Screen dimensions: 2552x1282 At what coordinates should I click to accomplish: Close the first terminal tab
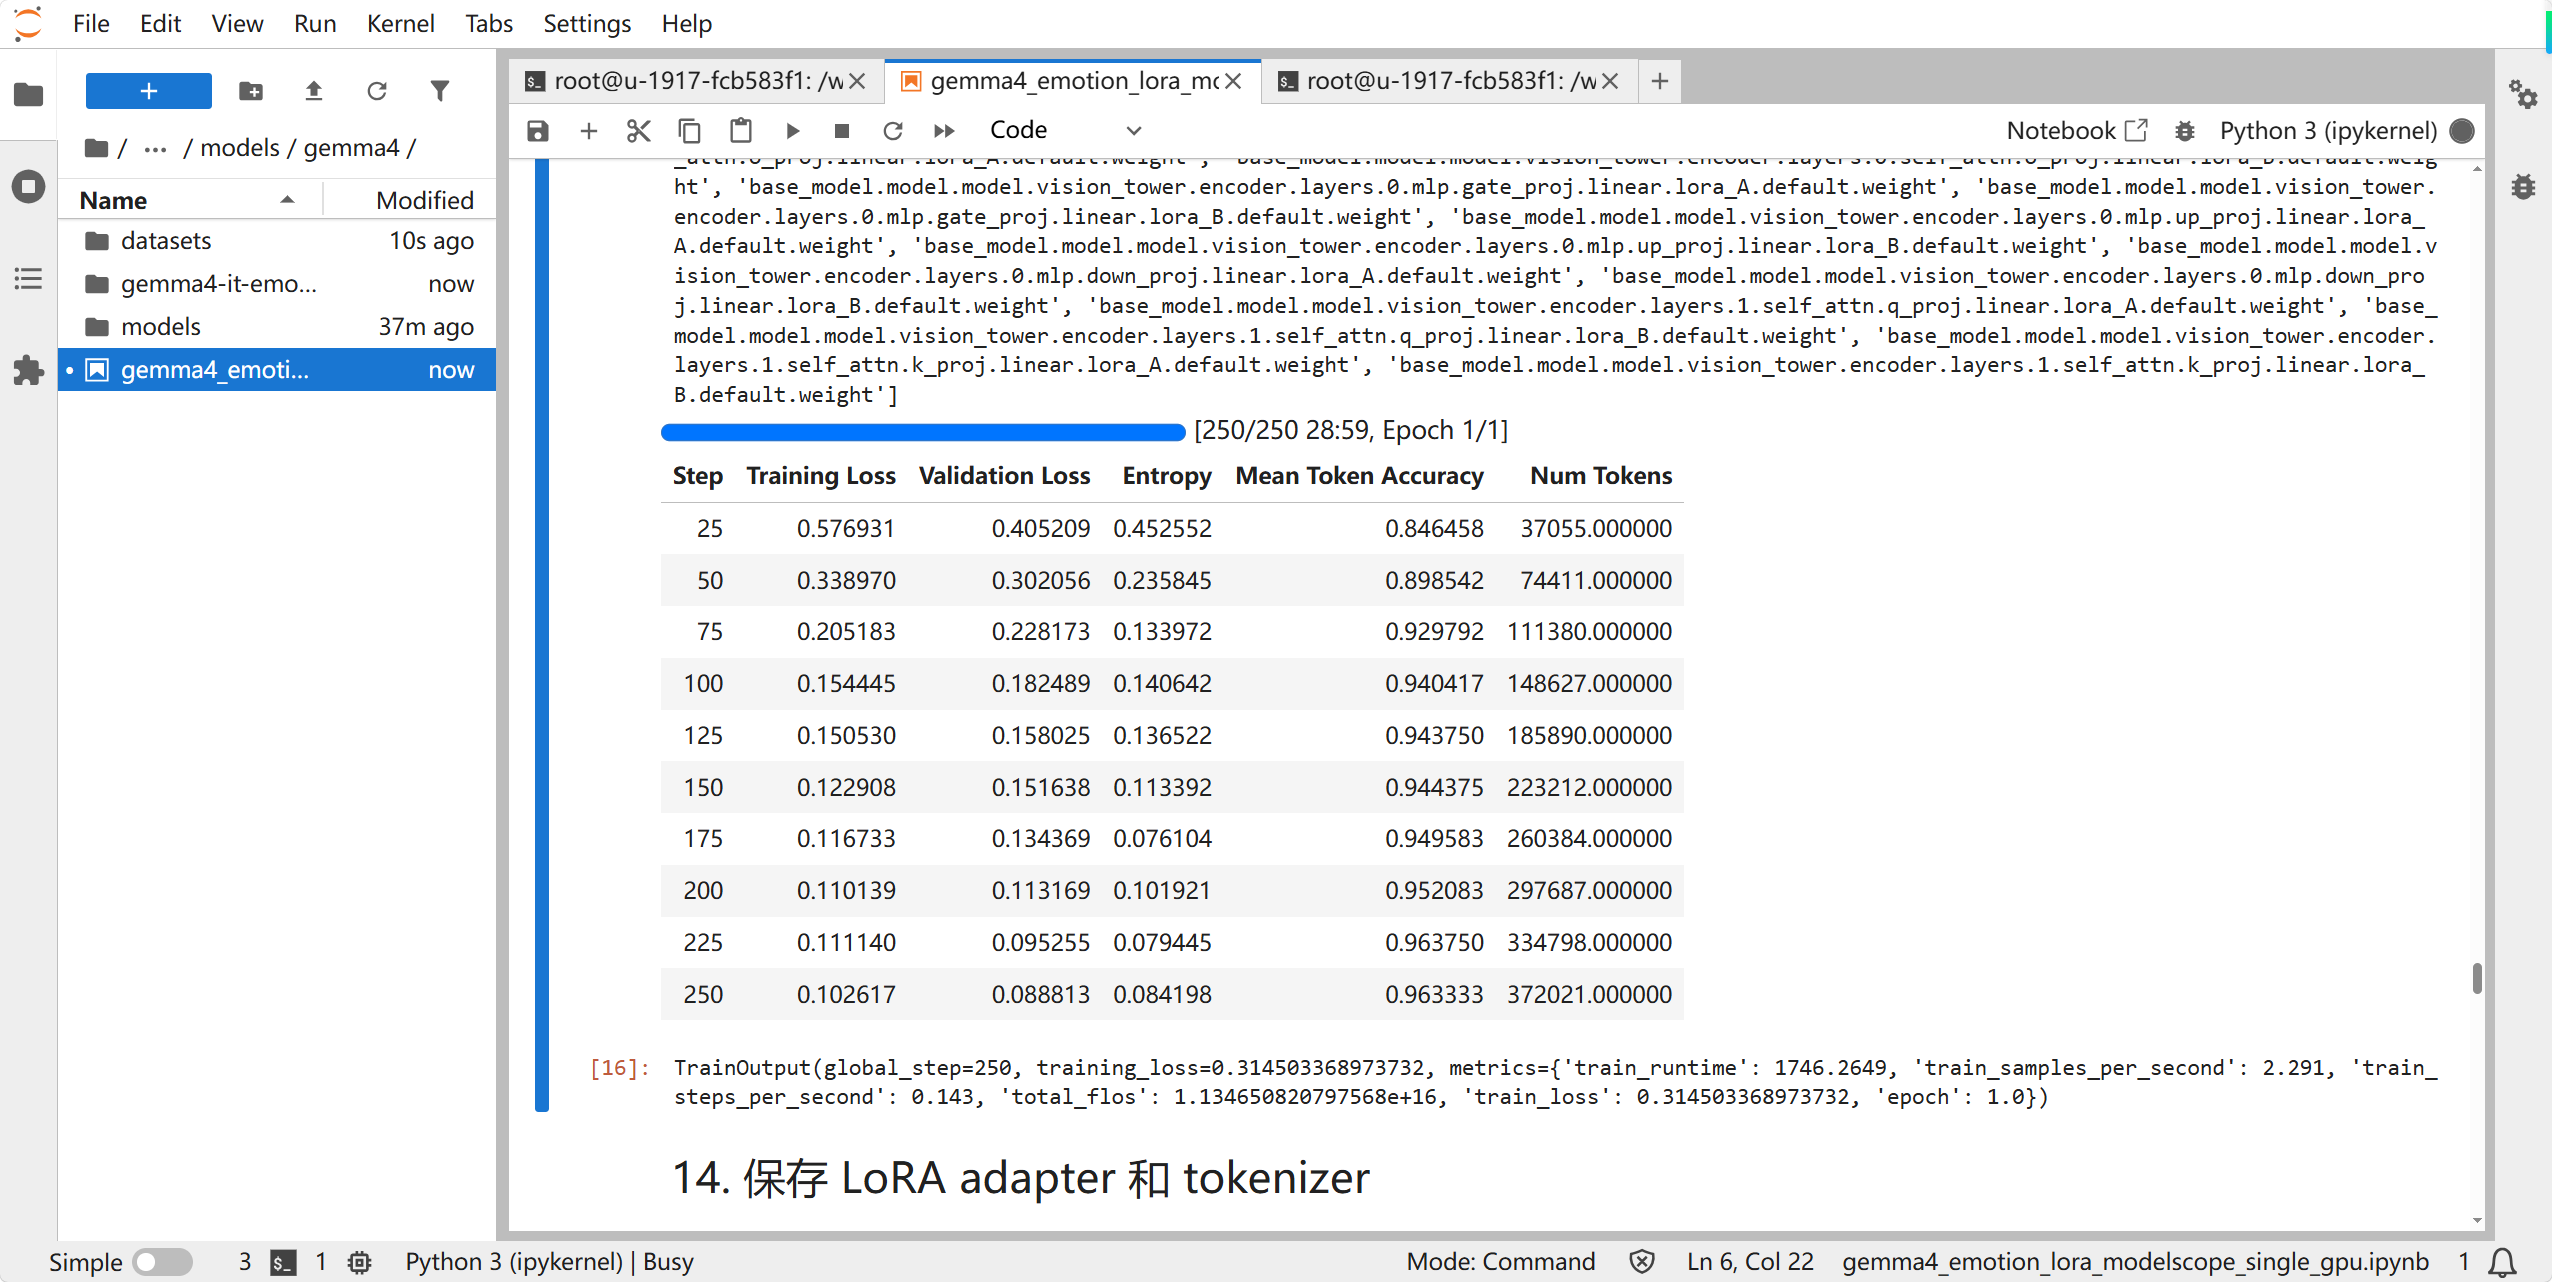pos(857,81)
